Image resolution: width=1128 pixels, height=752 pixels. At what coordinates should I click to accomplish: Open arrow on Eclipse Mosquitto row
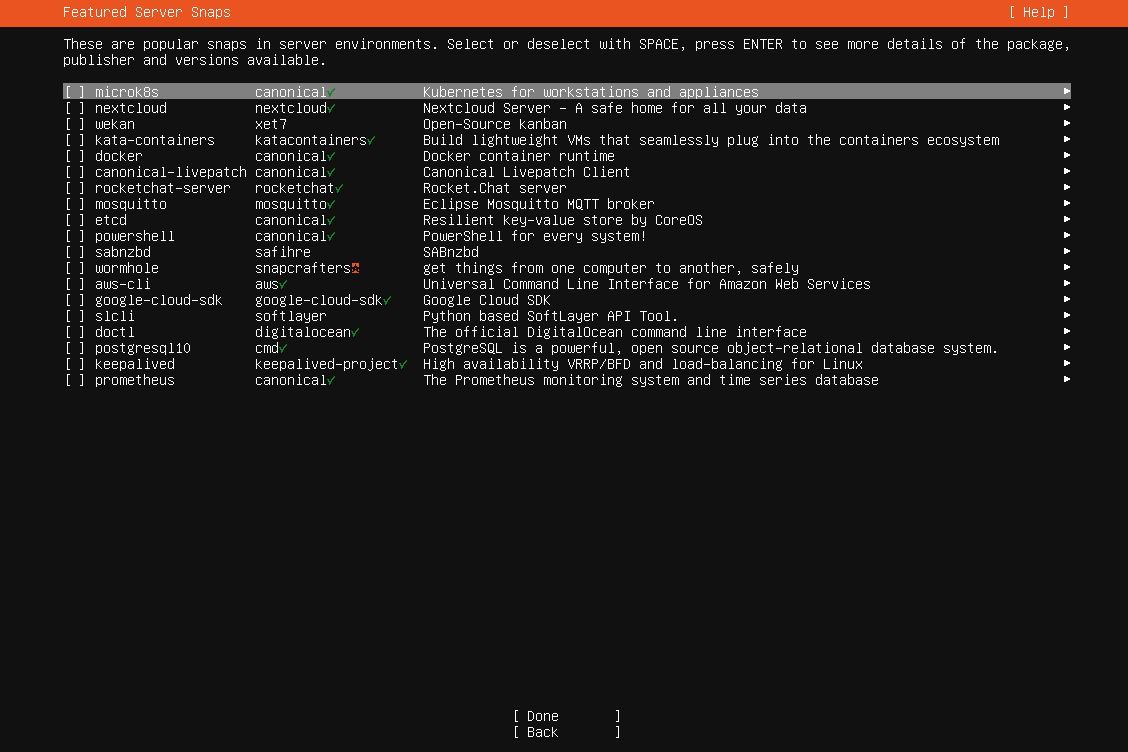click(x=1067, y=204)
